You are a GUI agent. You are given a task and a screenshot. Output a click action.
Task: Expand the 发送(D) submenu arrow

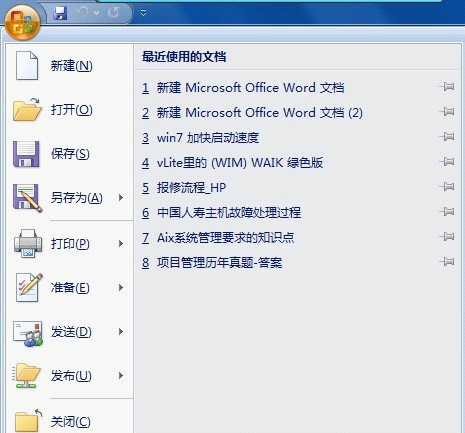121,331
